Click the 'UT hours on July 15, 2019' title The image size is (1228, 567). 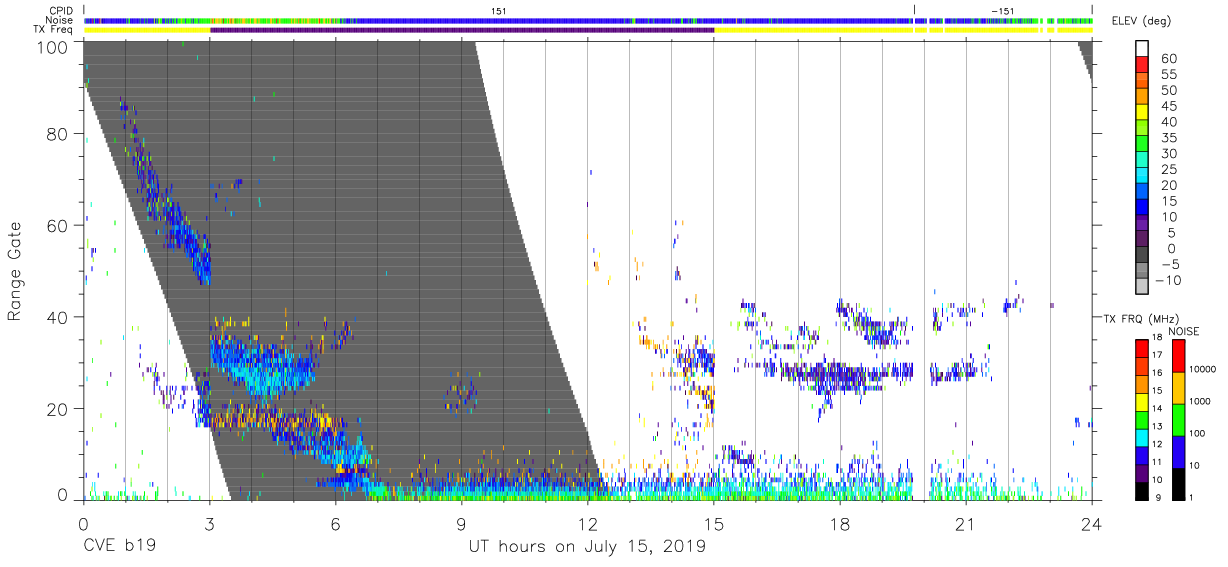pos(587,547)
